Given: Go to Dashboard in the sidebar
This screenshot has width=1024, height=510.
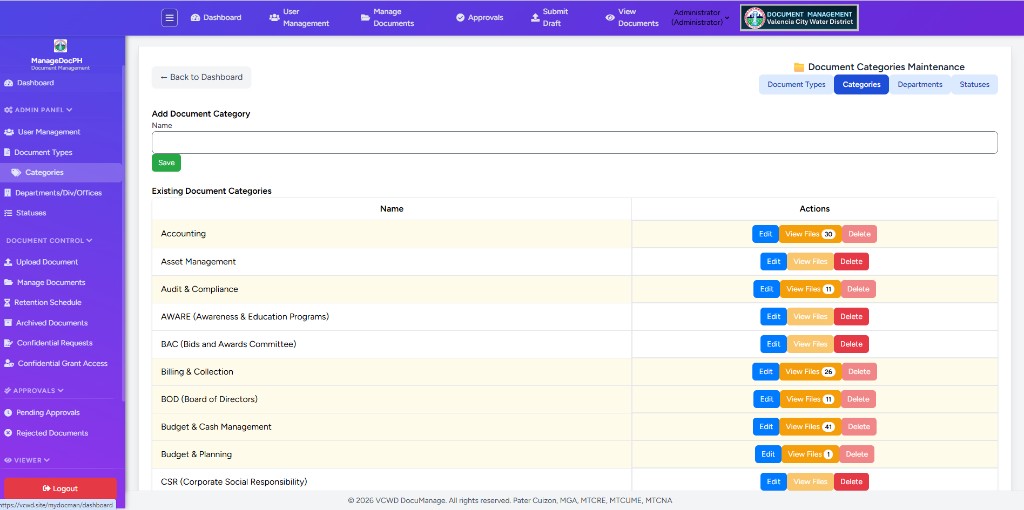Looking at the screenshot, I should pyautogui.click(x=29, y=83).
